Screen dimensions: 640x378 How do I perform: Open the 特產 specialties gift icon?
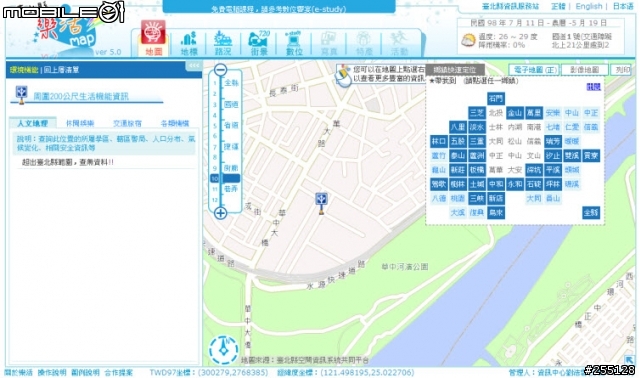(364, 43)
